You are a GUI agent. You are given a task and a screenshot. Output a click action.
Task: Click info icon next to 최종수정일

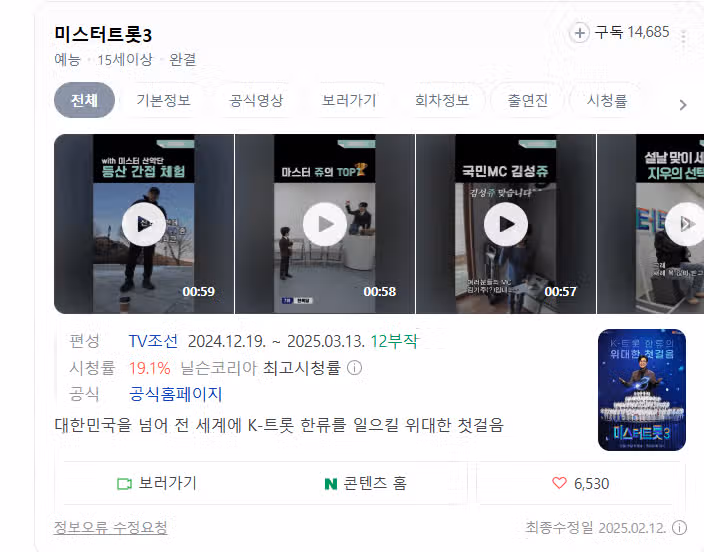pyautogui.click(x=679, y=527)
